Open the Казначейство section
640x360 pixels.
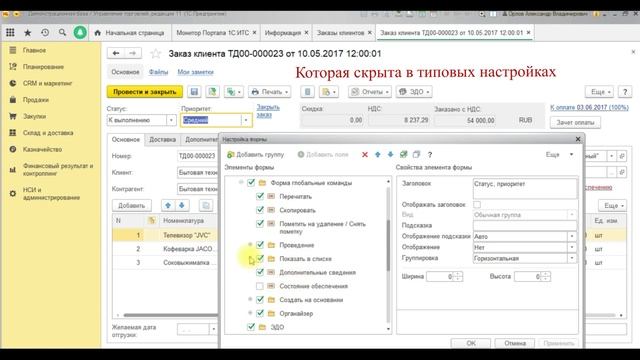point(42,149)
